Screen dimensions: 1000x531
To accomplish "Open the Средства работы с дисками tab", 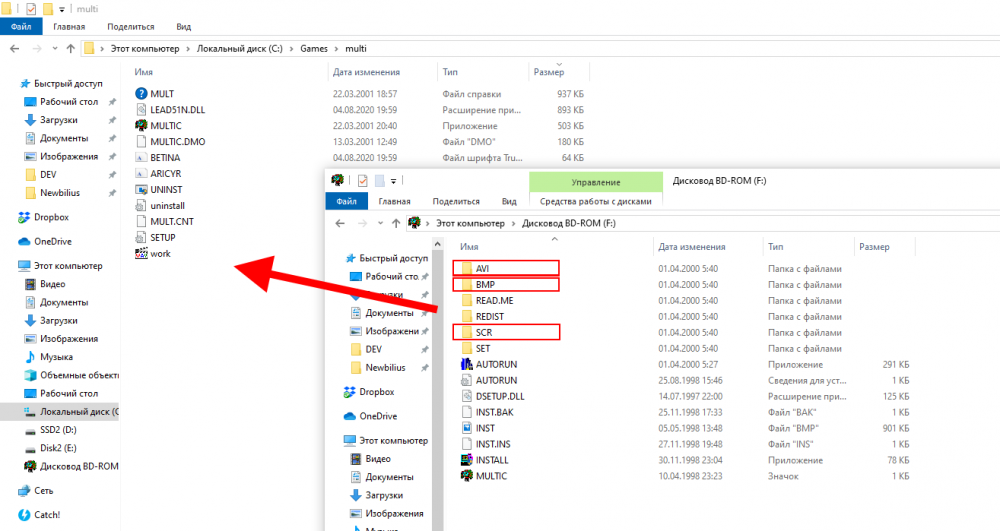I will coord(594,201).
